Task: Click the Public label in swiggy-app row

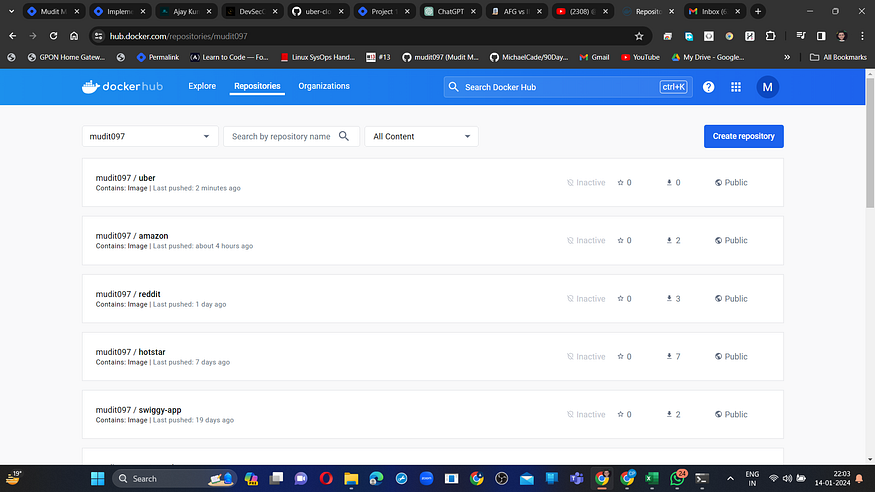Action: [x=736, y=414]
